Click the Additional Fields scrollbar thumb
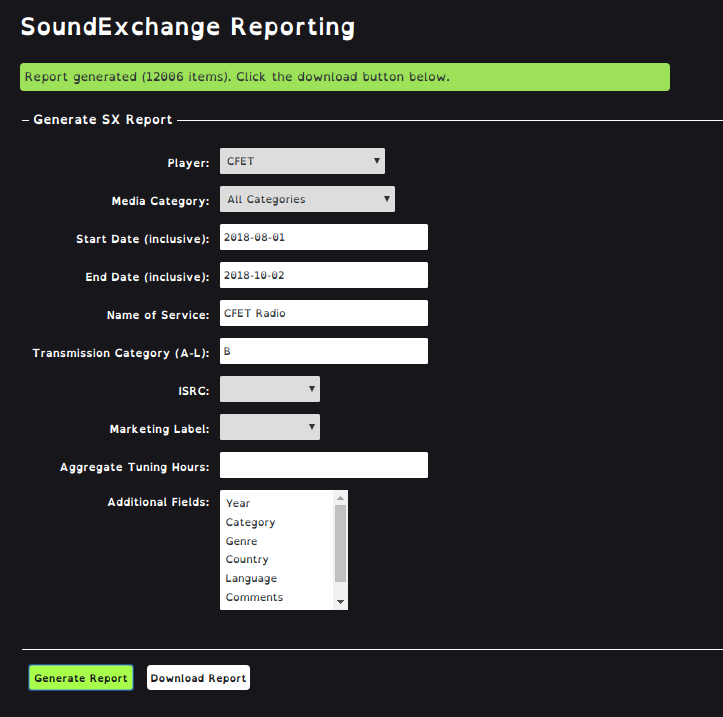Screen dimensions: 723x717 click(340, 543)
